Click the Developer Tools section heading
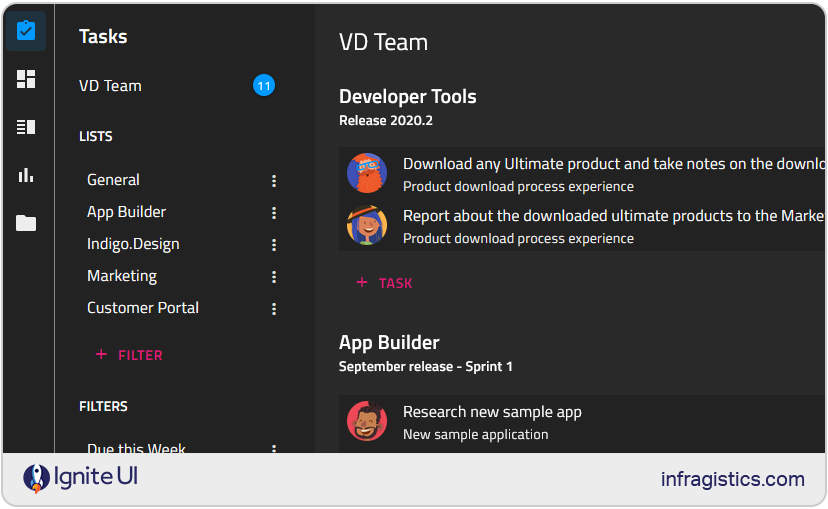Screen dimensions: 828x509 (408, 97)
